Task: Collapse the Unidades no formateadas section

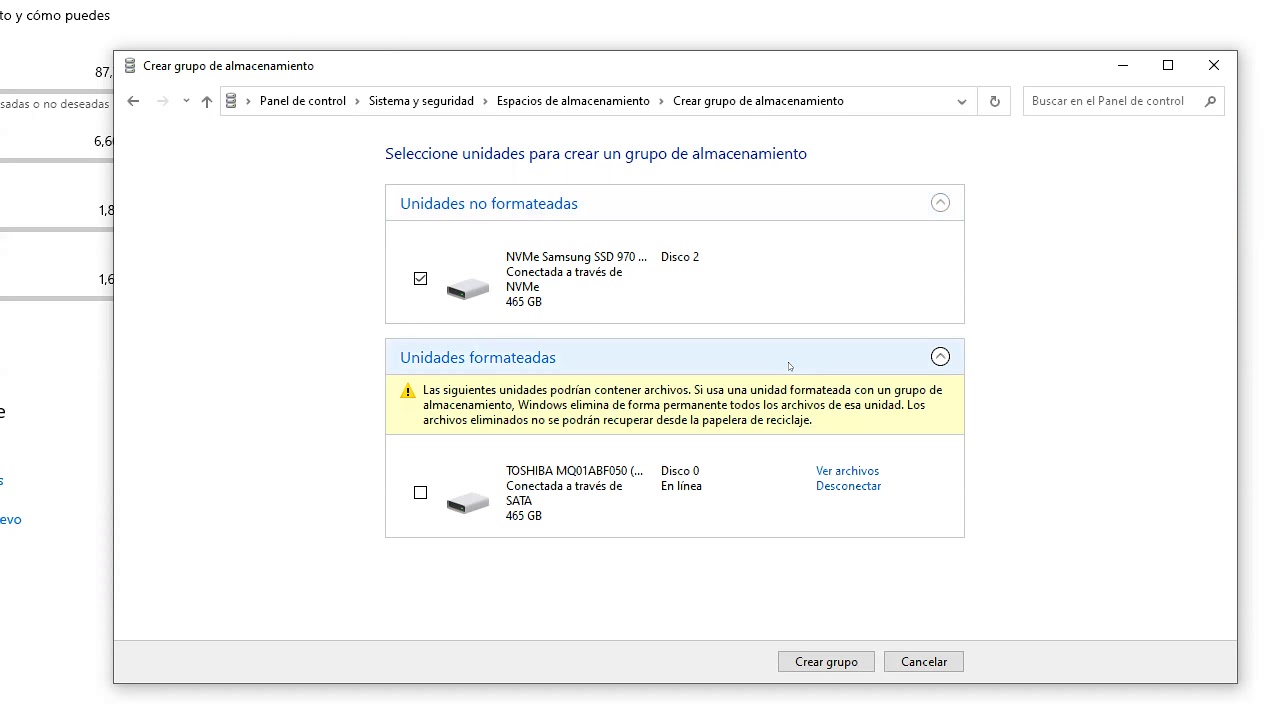Action: click(x=940, y=203)
